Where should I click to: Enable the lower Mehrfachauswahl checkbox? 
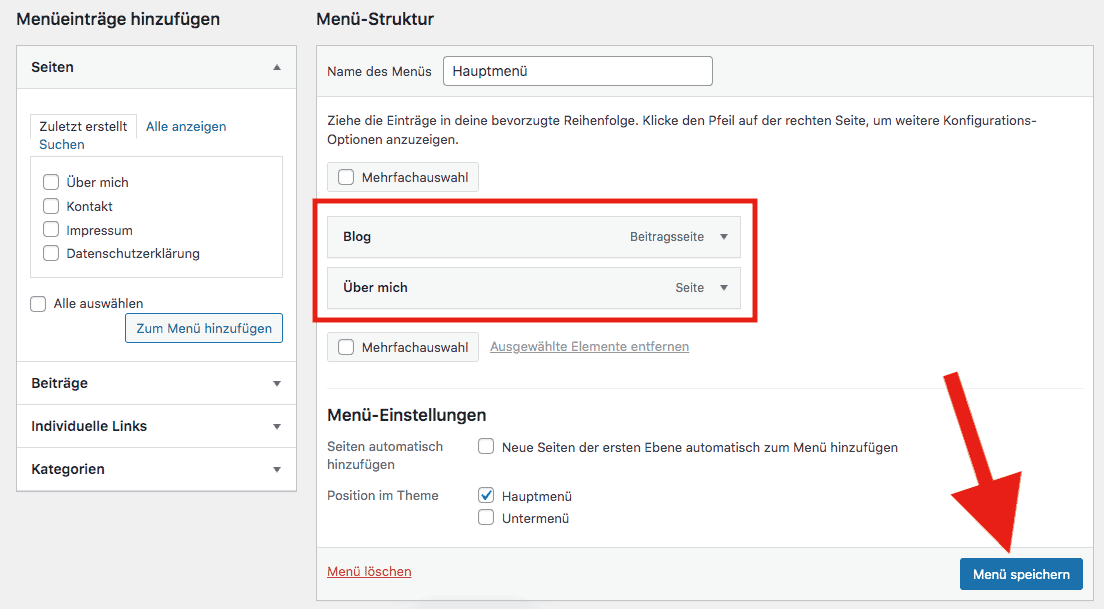346,347
